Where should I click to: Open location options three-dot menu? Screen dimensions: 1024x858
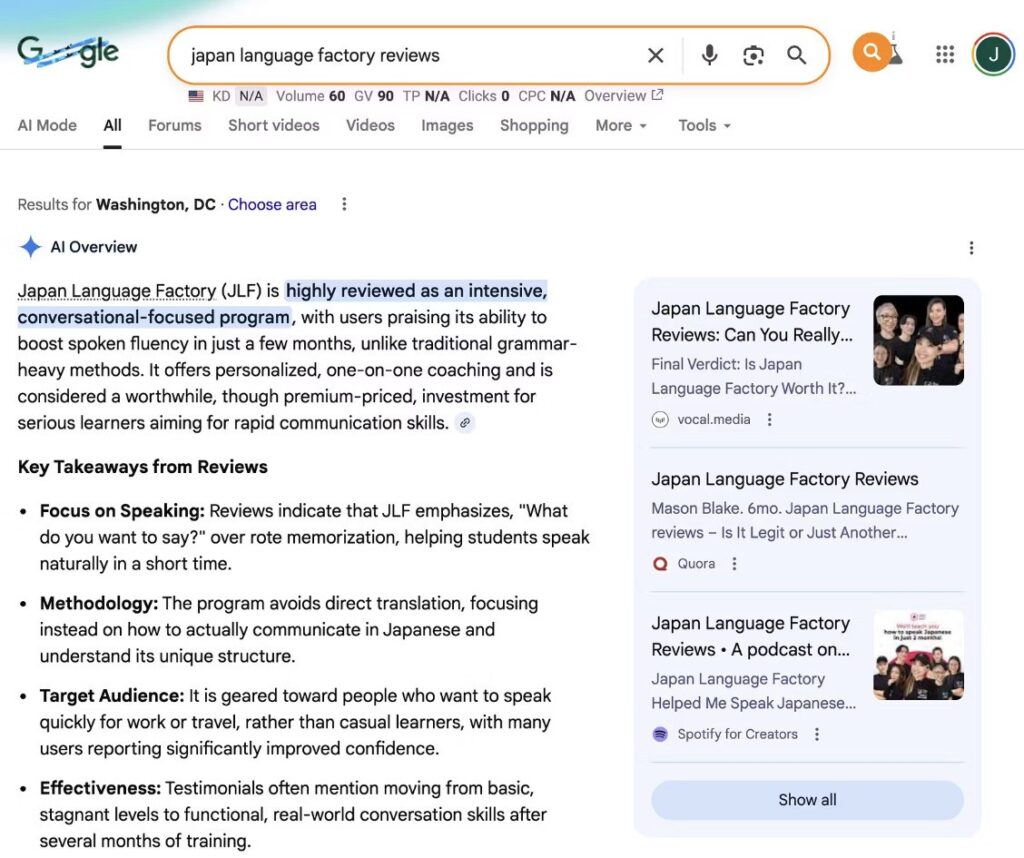point(344,204)
